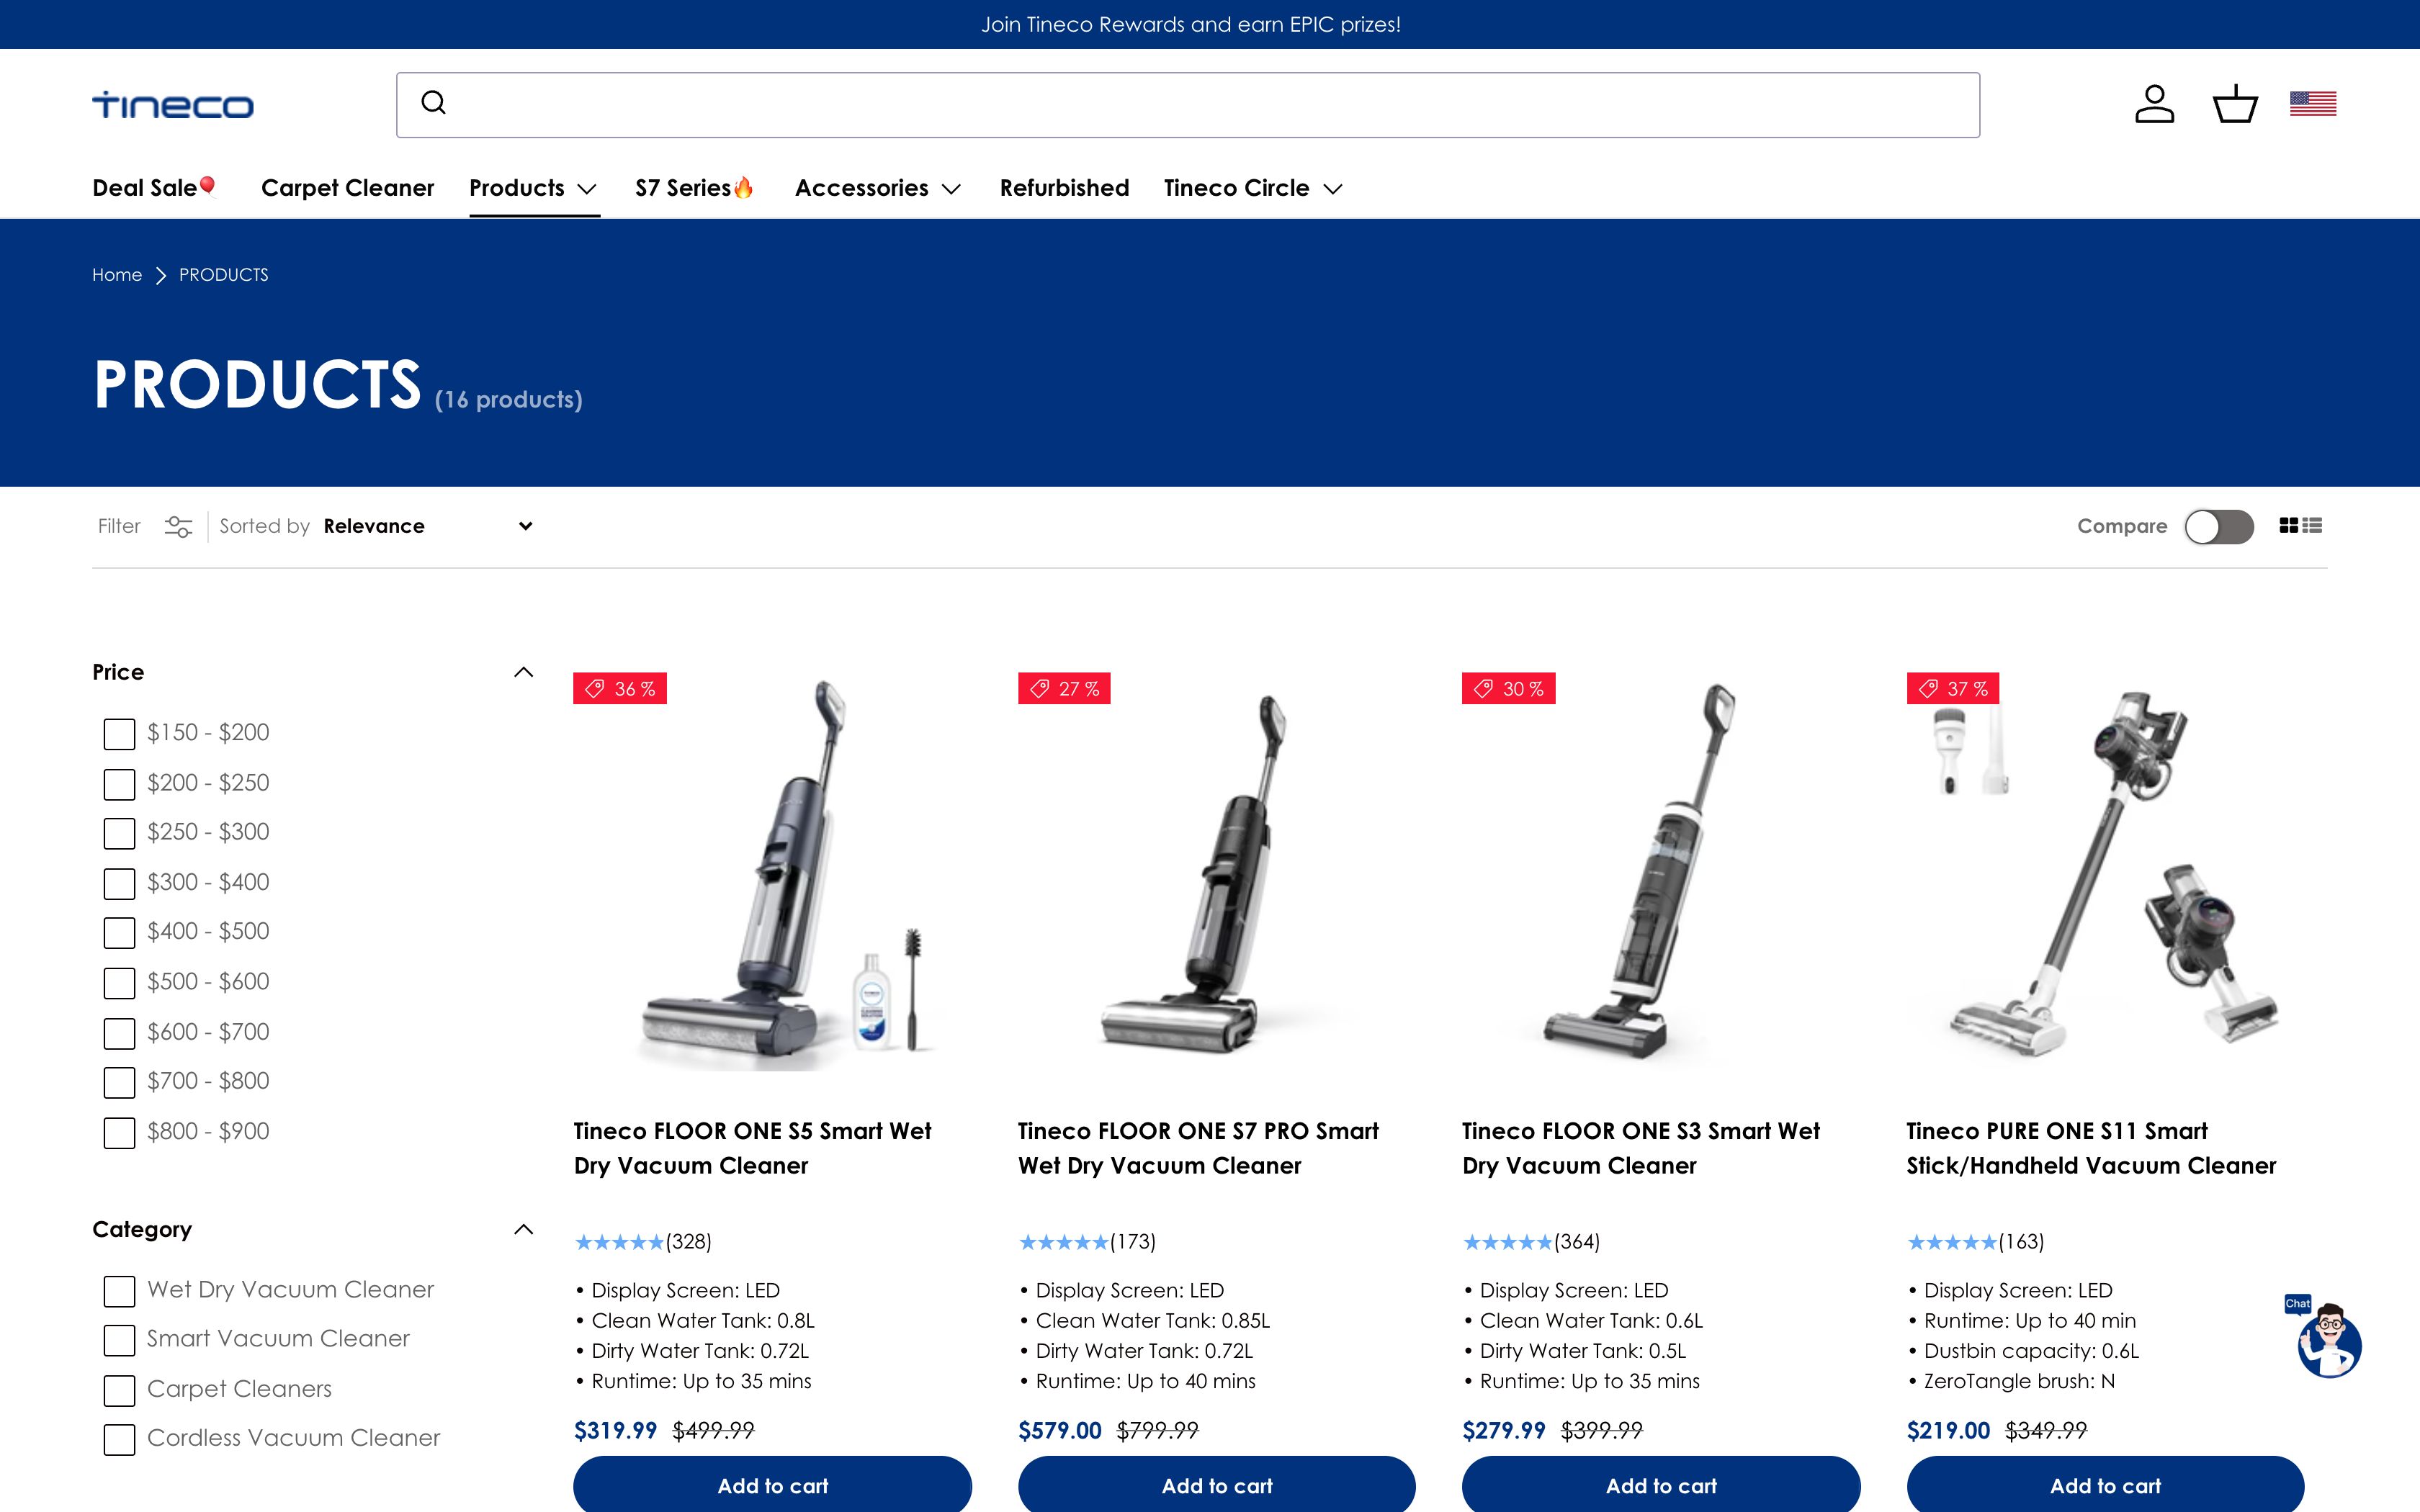This screenshot has height=1512, width=2420.
Task: Click the 36 % discount tag
Action: [x=620, y=688]
